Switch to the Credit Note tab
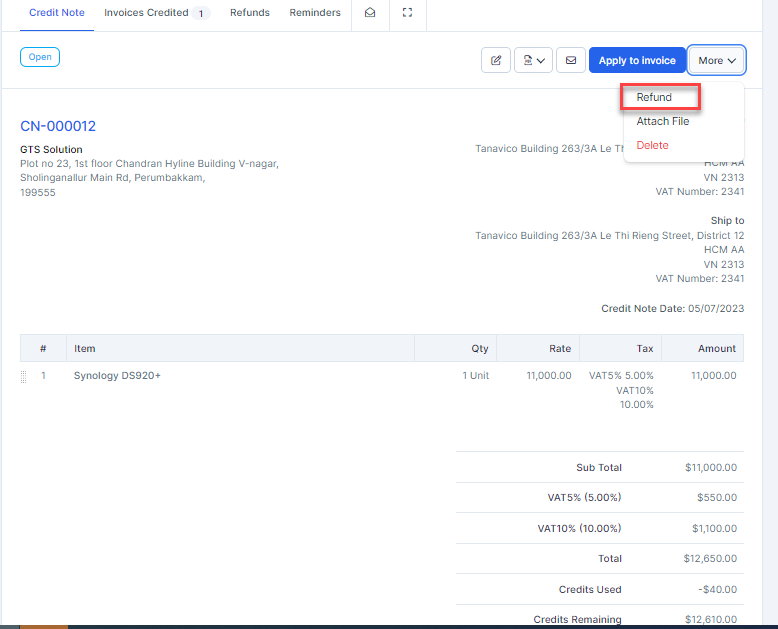 pyautogui.click(x=57, y=13)
